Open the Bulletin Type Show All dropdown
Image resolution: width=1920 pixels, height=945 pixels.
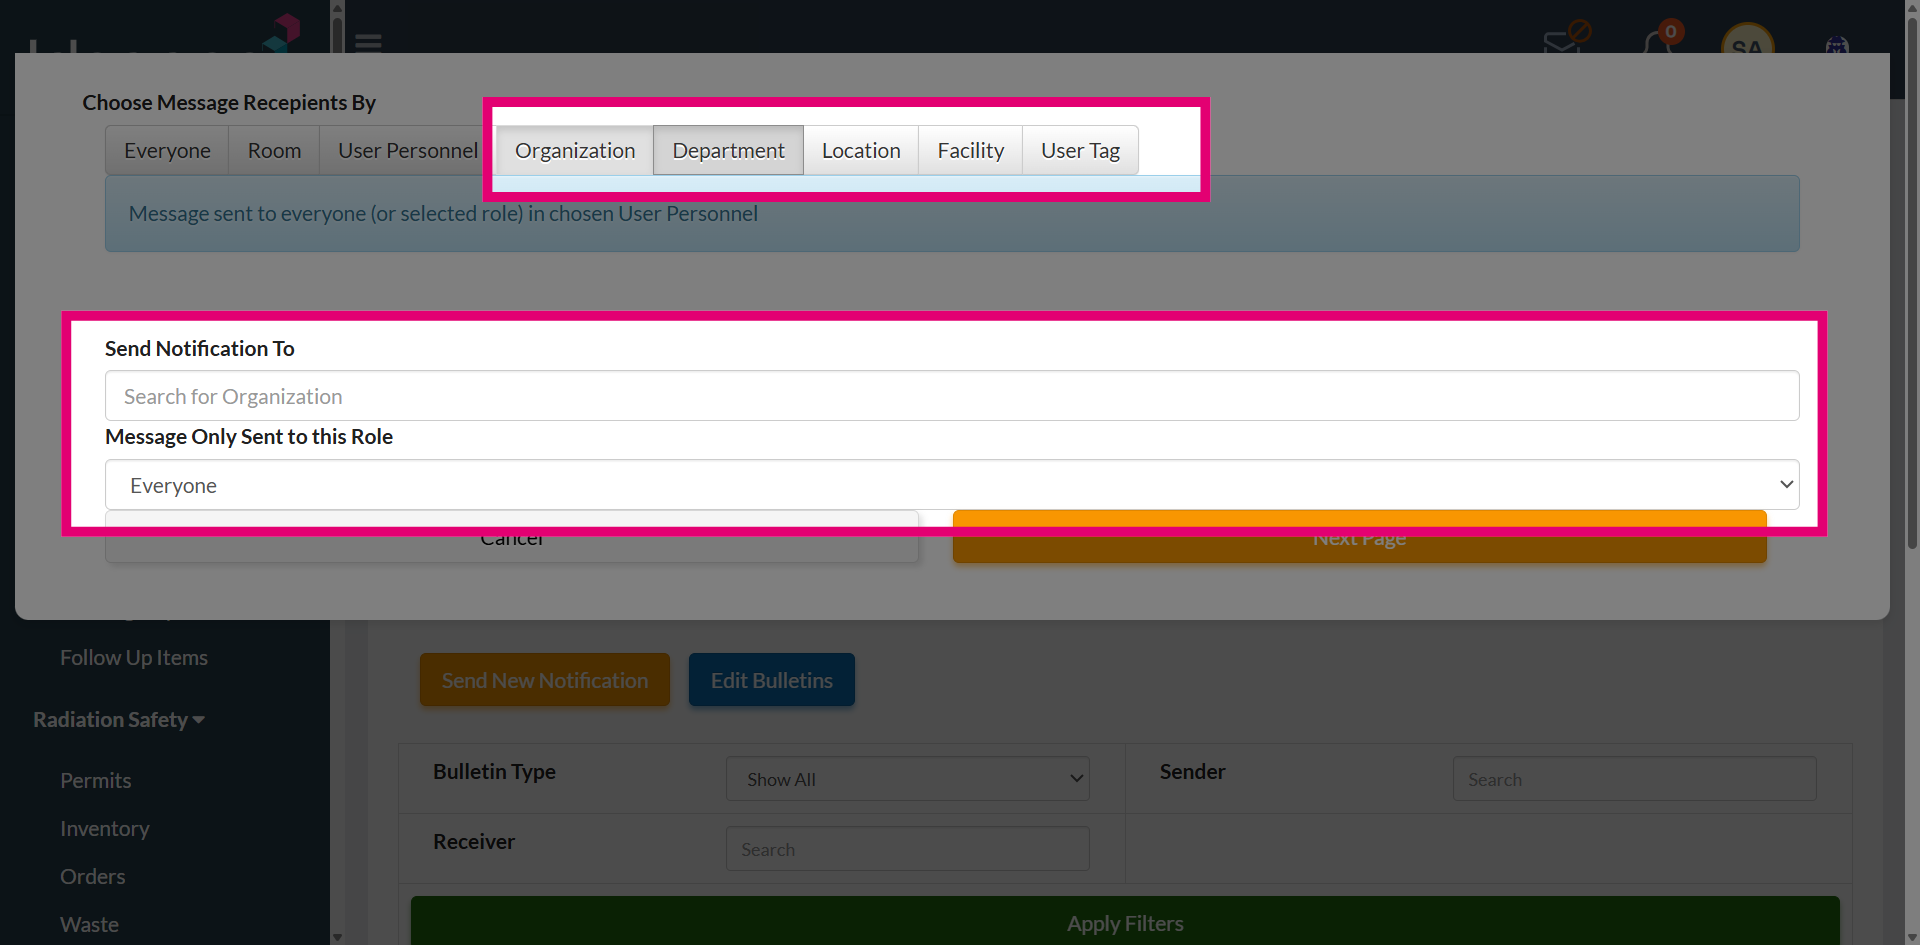(908, 779)
